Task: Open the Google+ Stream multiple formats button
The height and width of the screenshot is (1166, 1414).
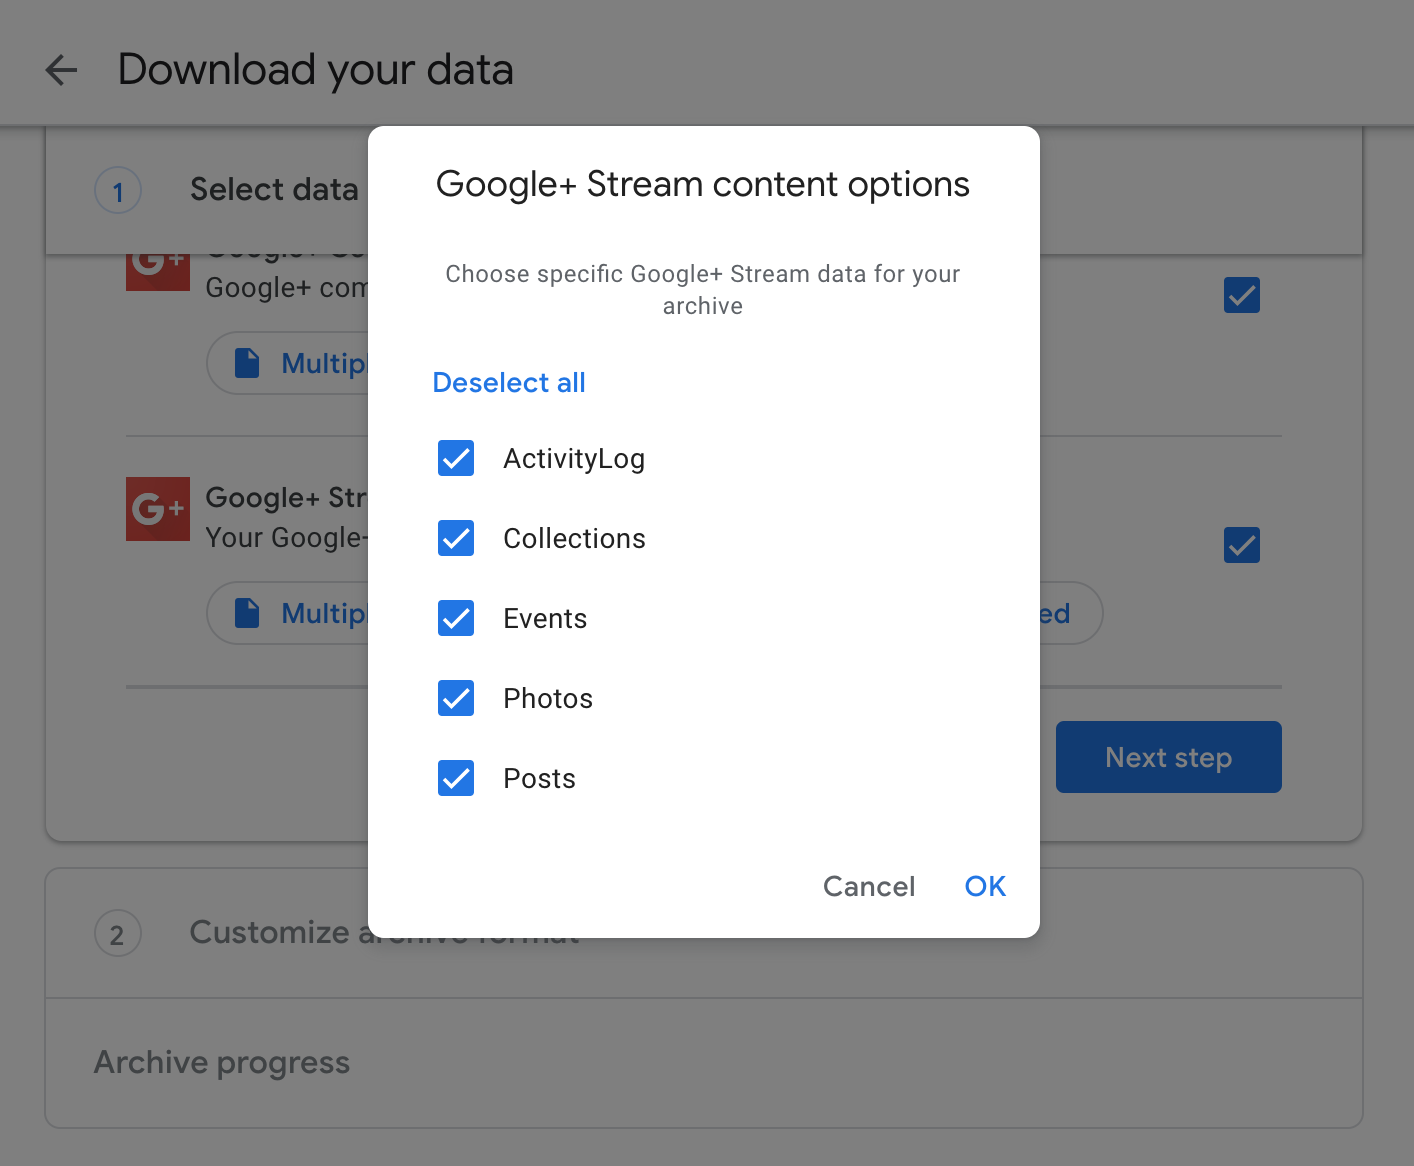Action: 288,613
